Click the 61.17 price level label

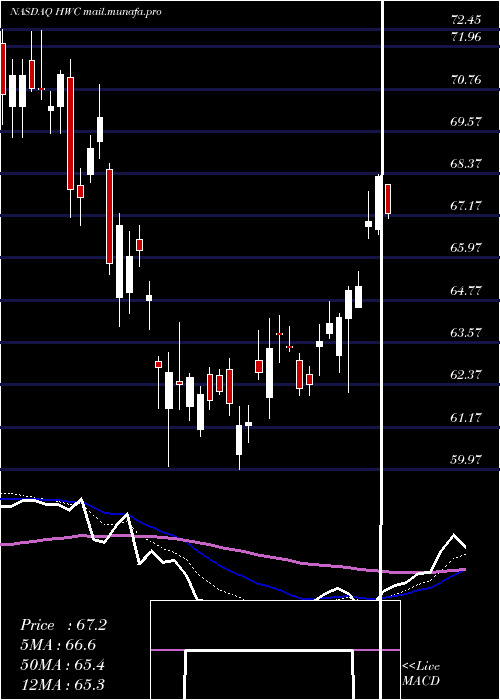point(466,418)
